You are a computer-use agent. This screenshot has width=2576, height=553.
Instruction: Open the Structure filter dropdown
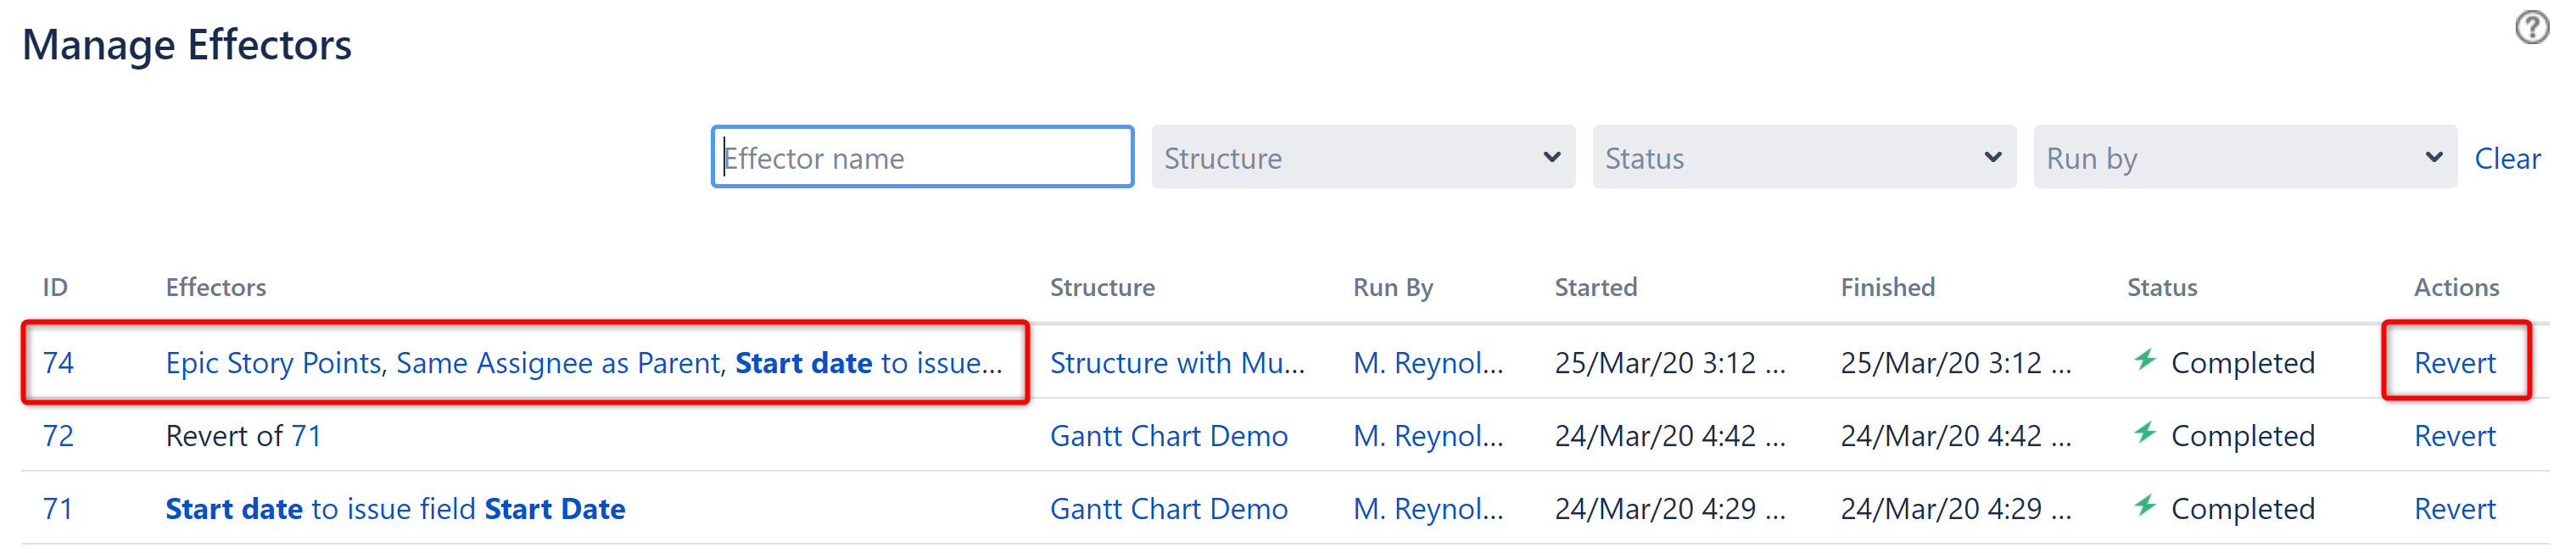1362,157
